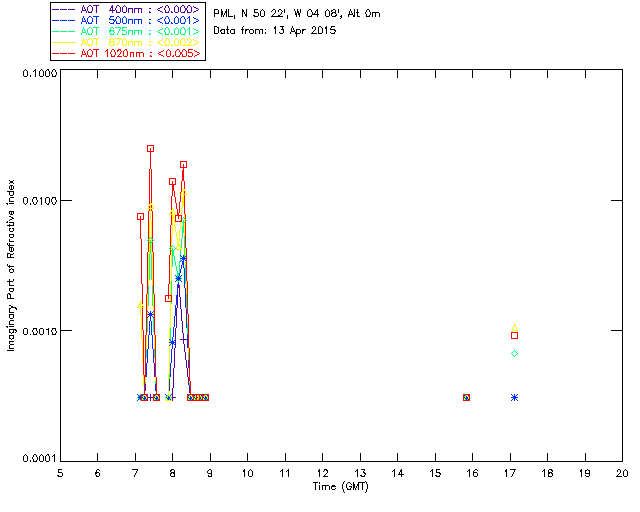Viewport: 640px width, 512px height.
Task: Click the red square just below the yellow triangle near 17 GMT
Action: (515, 336)
